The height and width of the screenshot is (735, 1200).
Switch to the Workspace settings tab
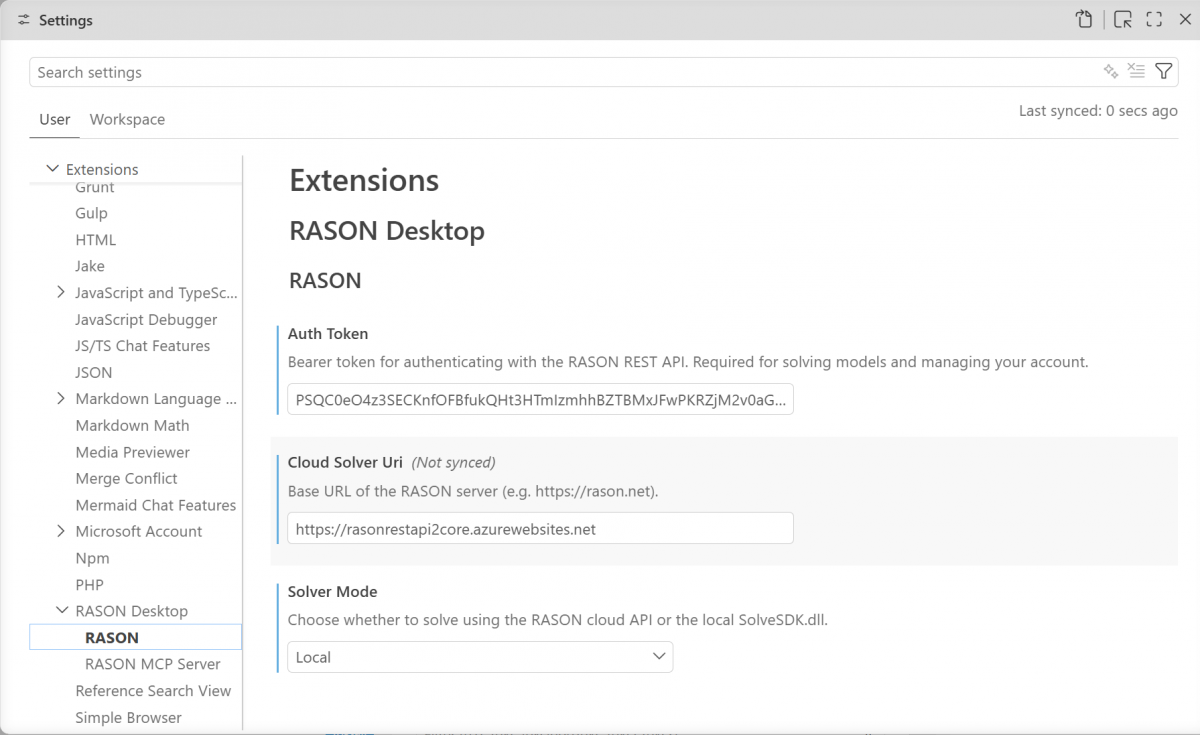click(x=127, y=119)
